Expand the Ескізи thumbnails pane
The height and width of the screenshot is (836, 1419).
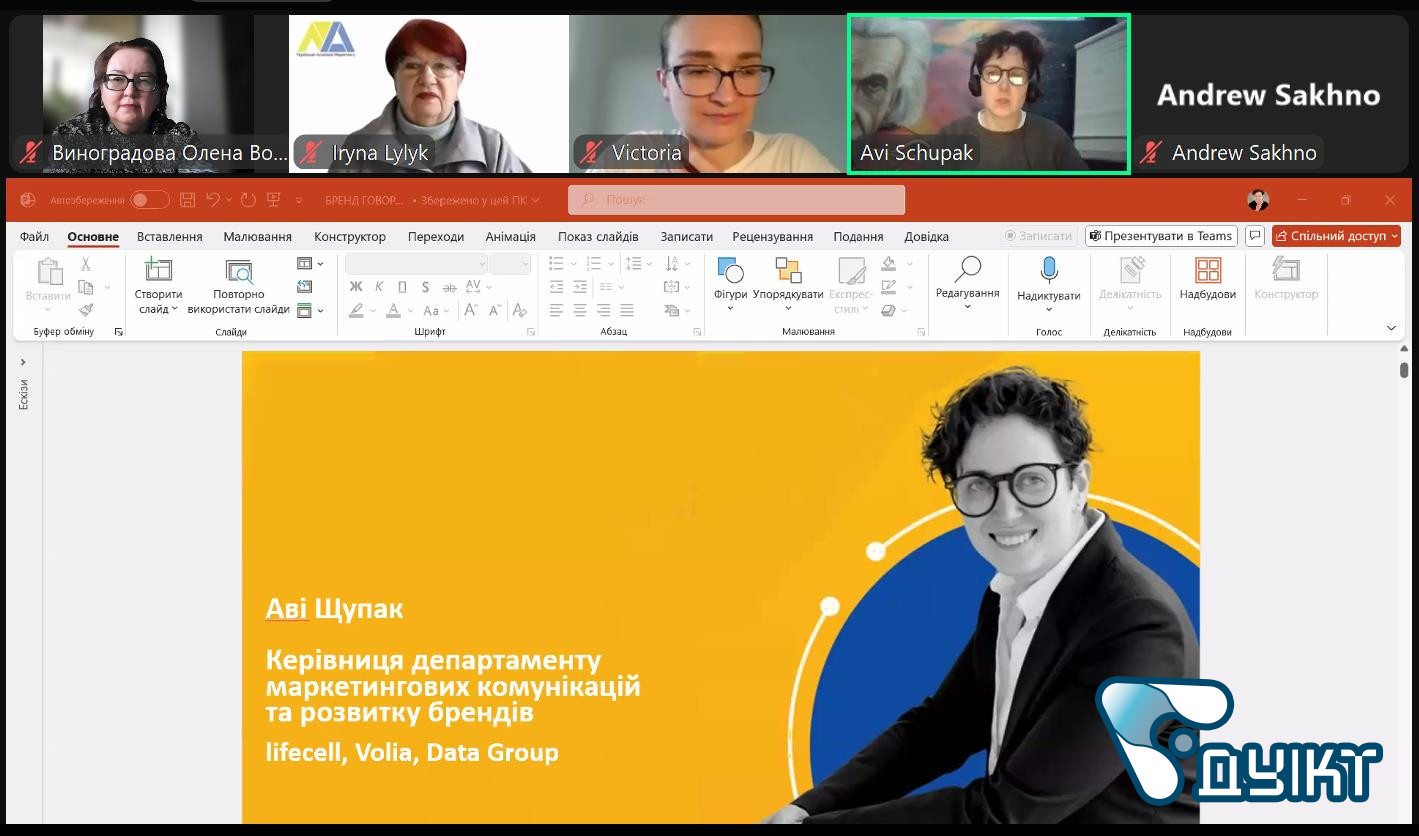[23, 362]
